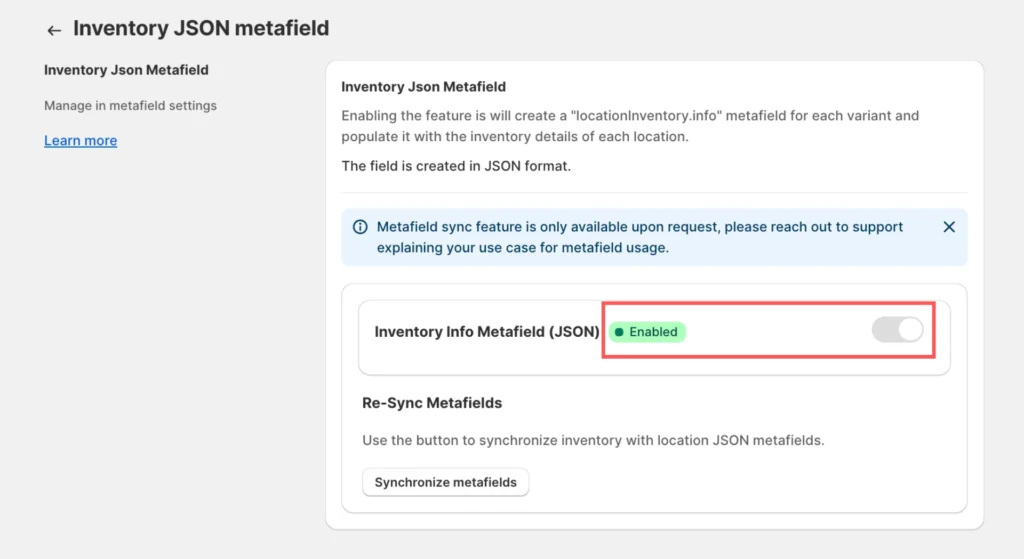Go back using the left arrow icon

pyautogui.click(x=54, y=31)
